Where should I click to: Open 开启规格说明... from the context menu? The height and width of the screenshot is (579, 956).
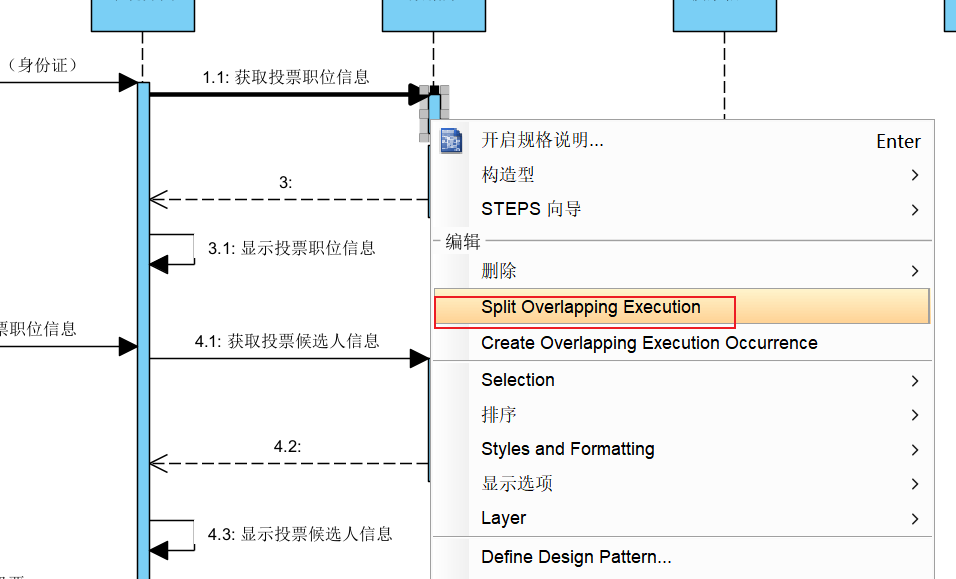683,140
